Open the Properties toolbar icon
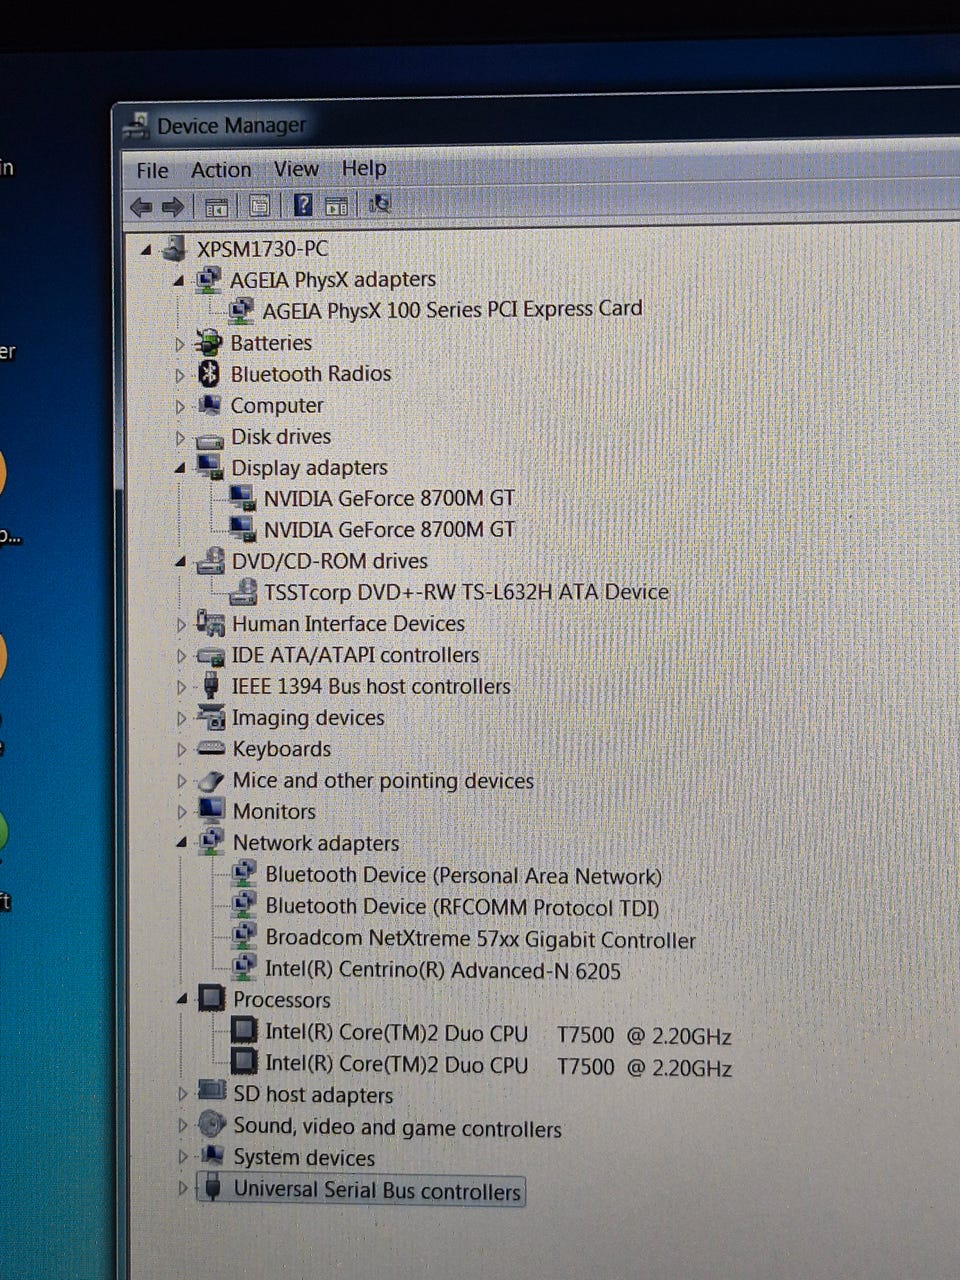This screenshot has width=960, height=1280. click(x=260, y=206)
